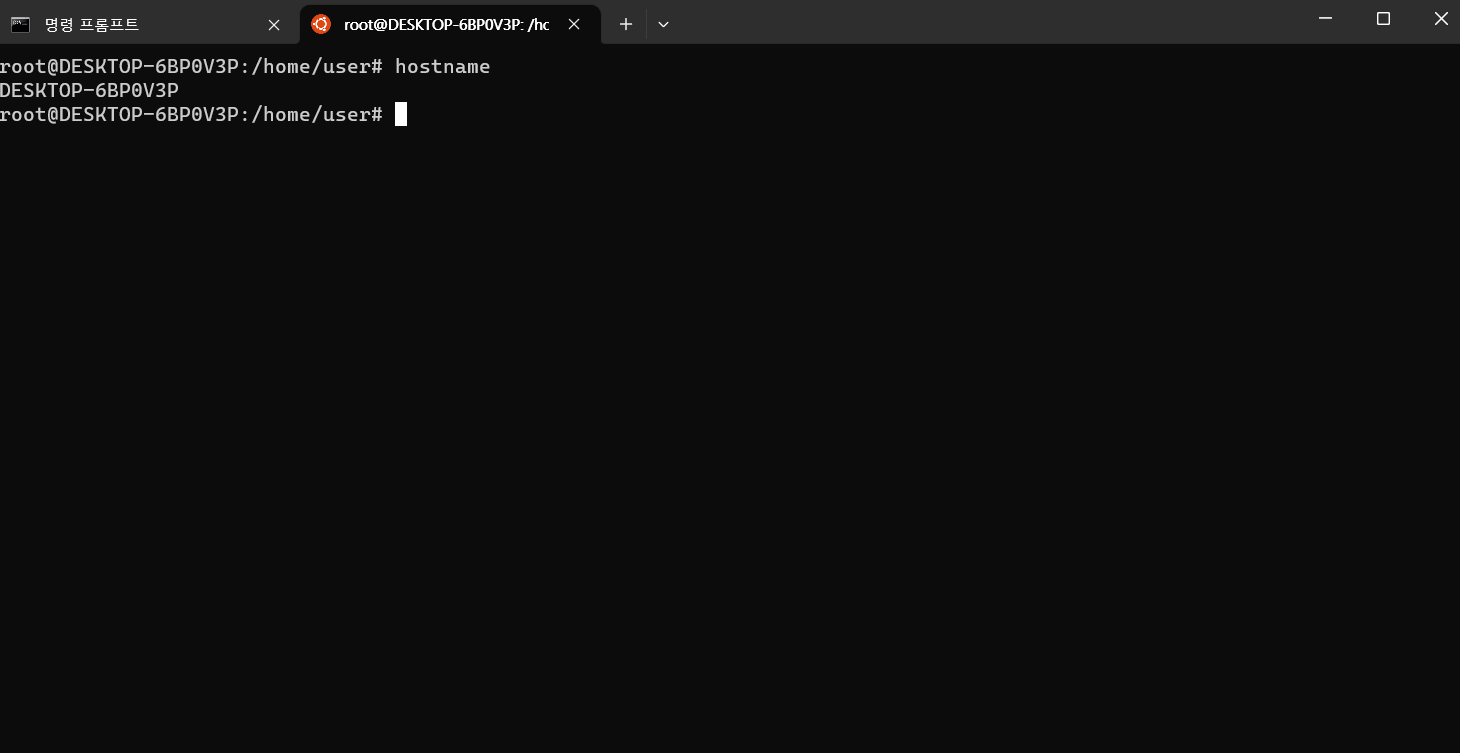Screen dimensions: 1460x753
Task: Minimize the Windows Terminal window
Action: tap(1325, 18)
